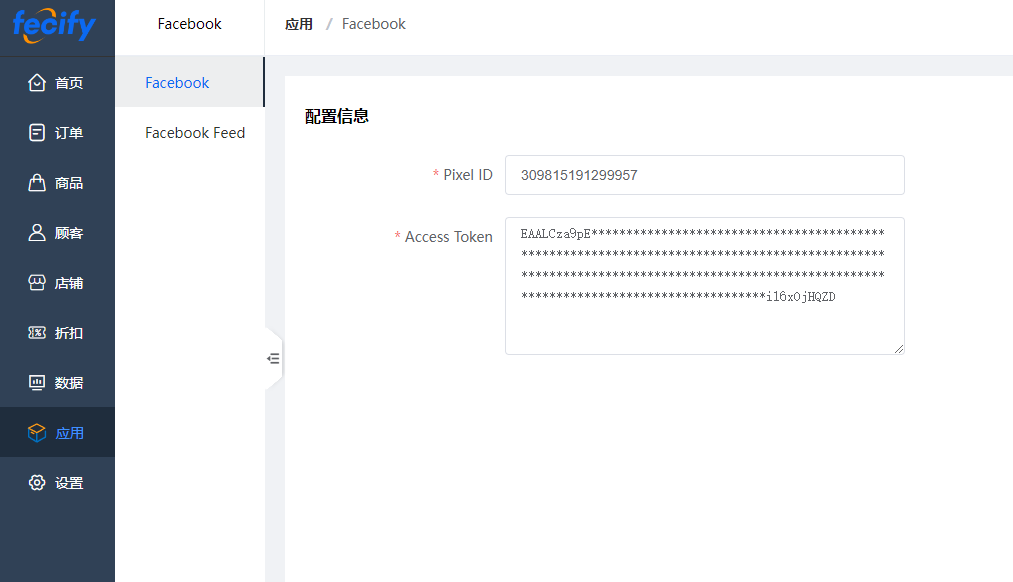Click the 配置信息 section heading
This screenshot has height=582, width=1013.
[337, 116]
